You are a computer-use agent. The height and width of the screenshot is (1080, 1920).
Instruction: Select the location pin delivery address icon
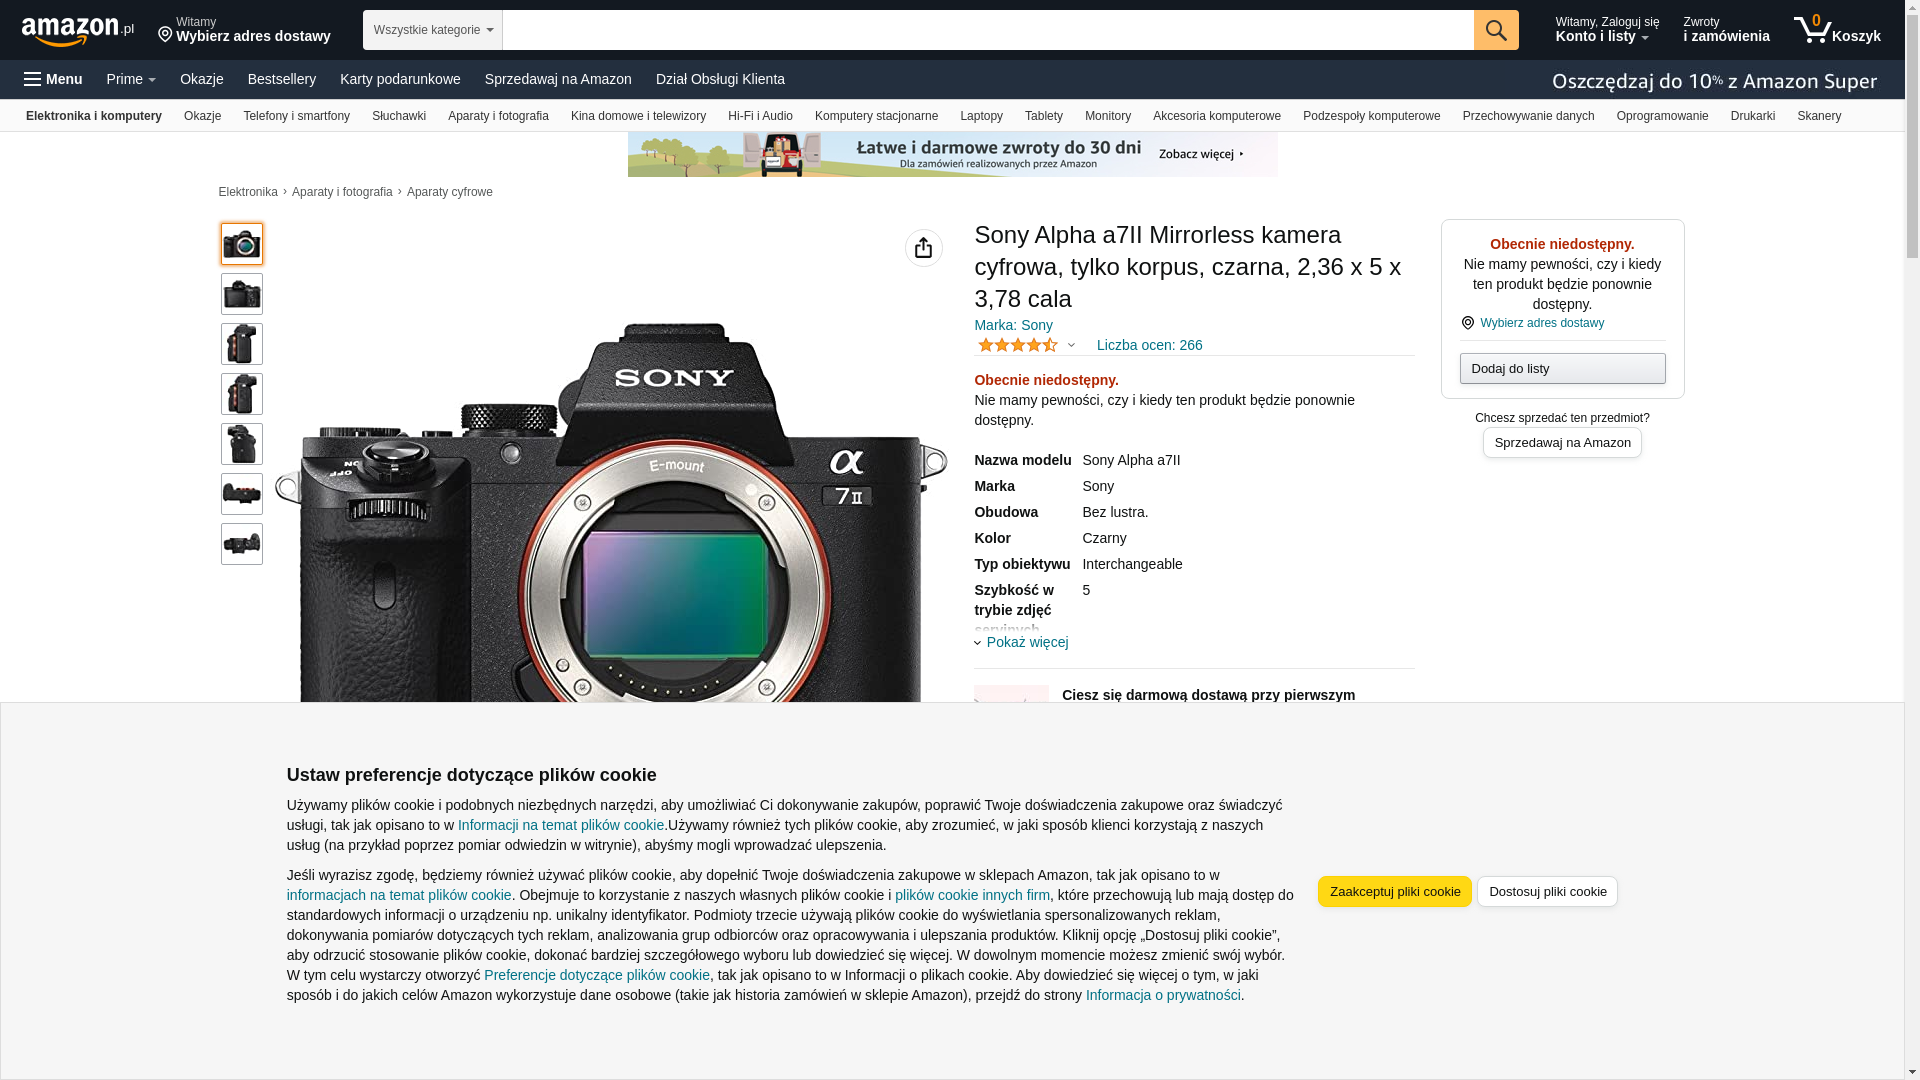click(x=1467, y=323)
